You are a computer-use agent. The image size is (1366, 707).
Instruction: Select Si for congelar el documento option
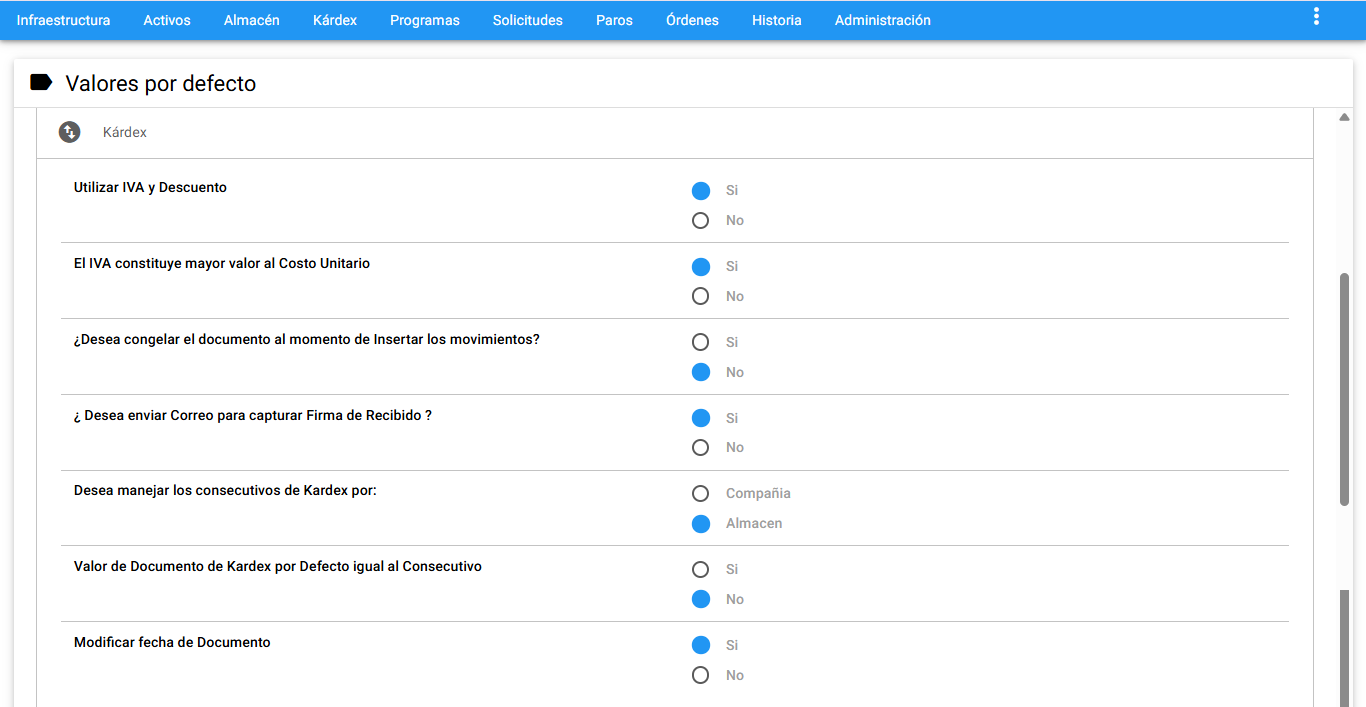point(701,342)
